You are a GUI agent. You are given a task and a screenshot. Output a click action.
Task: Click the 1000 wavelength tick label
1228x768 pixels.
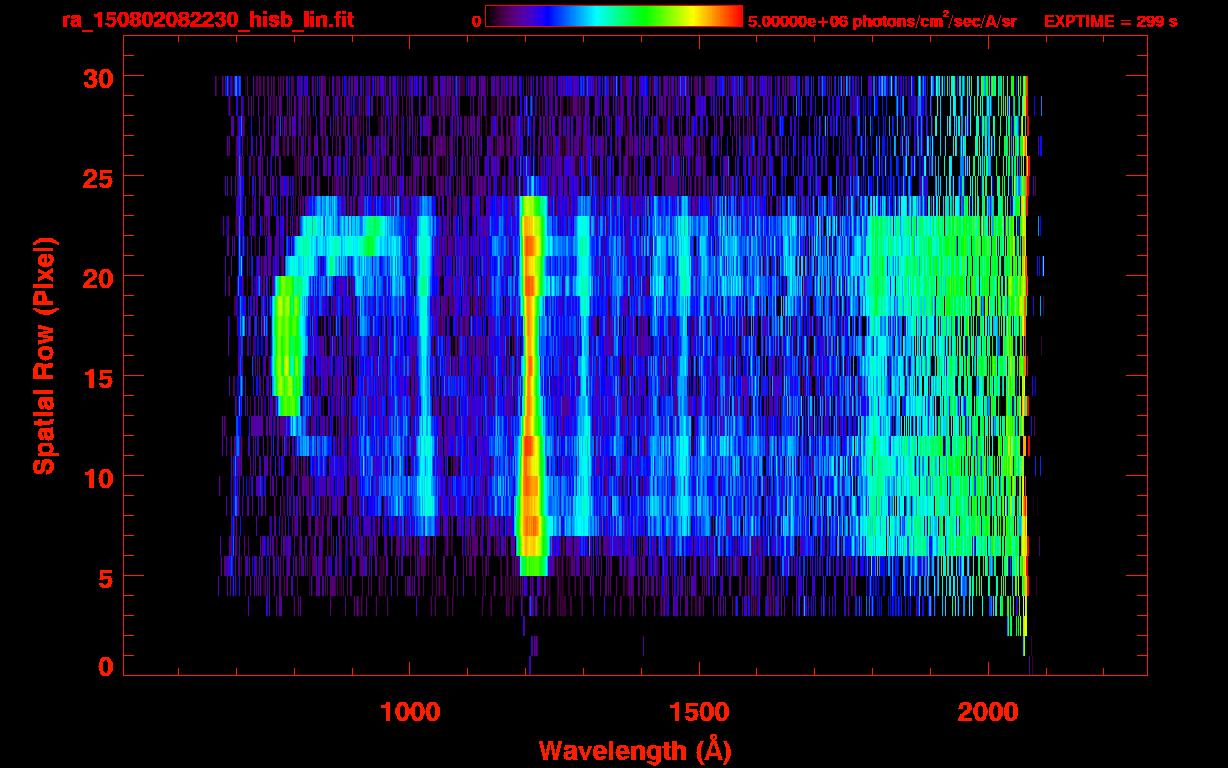click(410, 712)
